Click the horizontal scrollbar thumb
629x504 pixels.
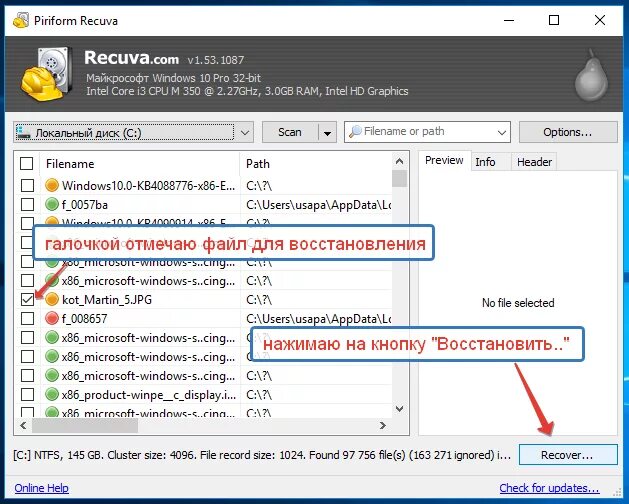pyautogui.click(x=85, y=425)
